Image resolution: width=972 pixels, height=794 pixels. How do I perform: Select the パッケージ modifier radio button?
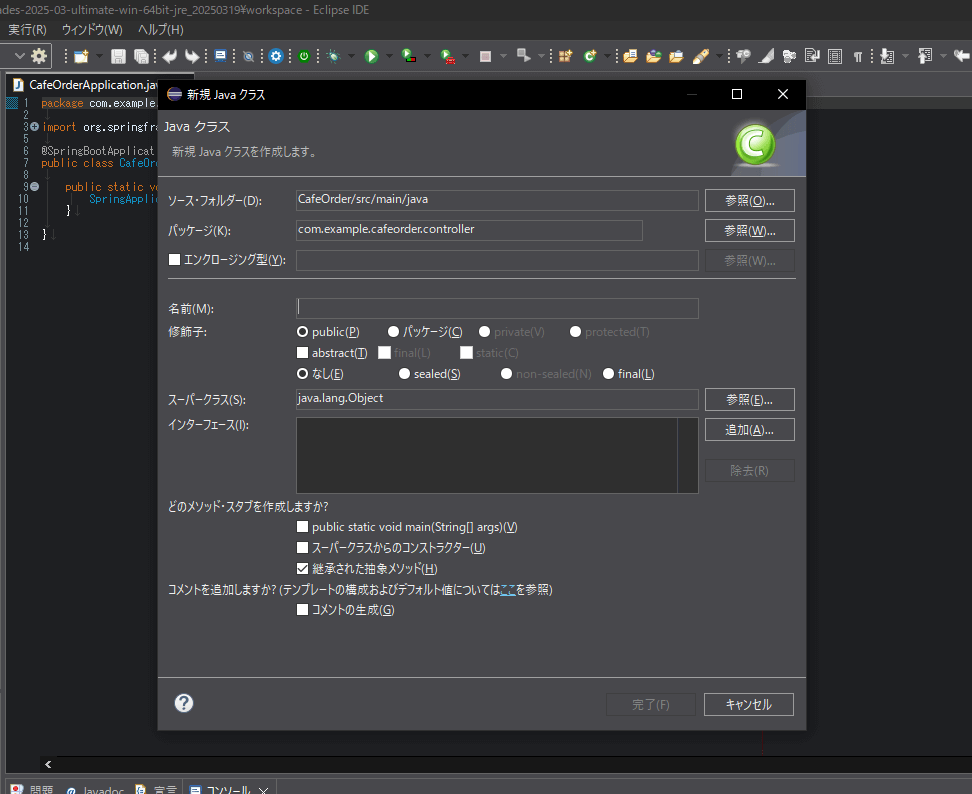pos(394,332)
